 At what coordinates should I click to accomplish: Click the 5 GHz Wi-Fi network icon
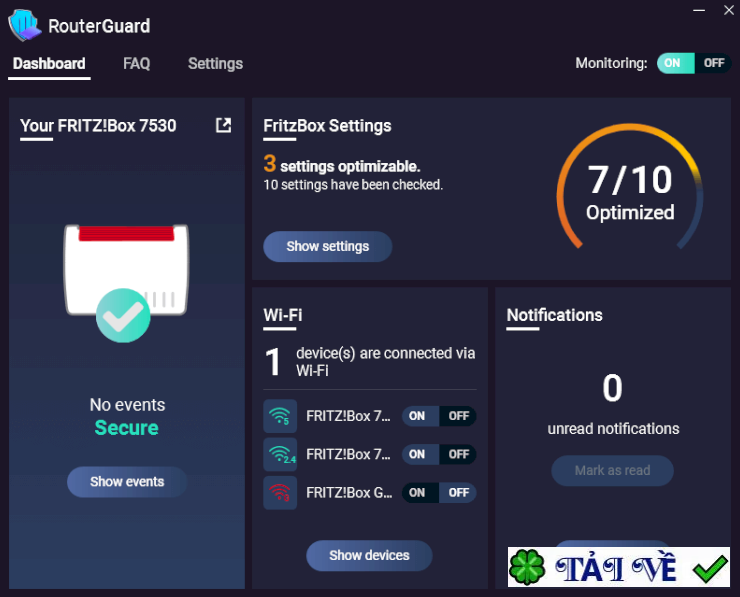pos(280,416)
